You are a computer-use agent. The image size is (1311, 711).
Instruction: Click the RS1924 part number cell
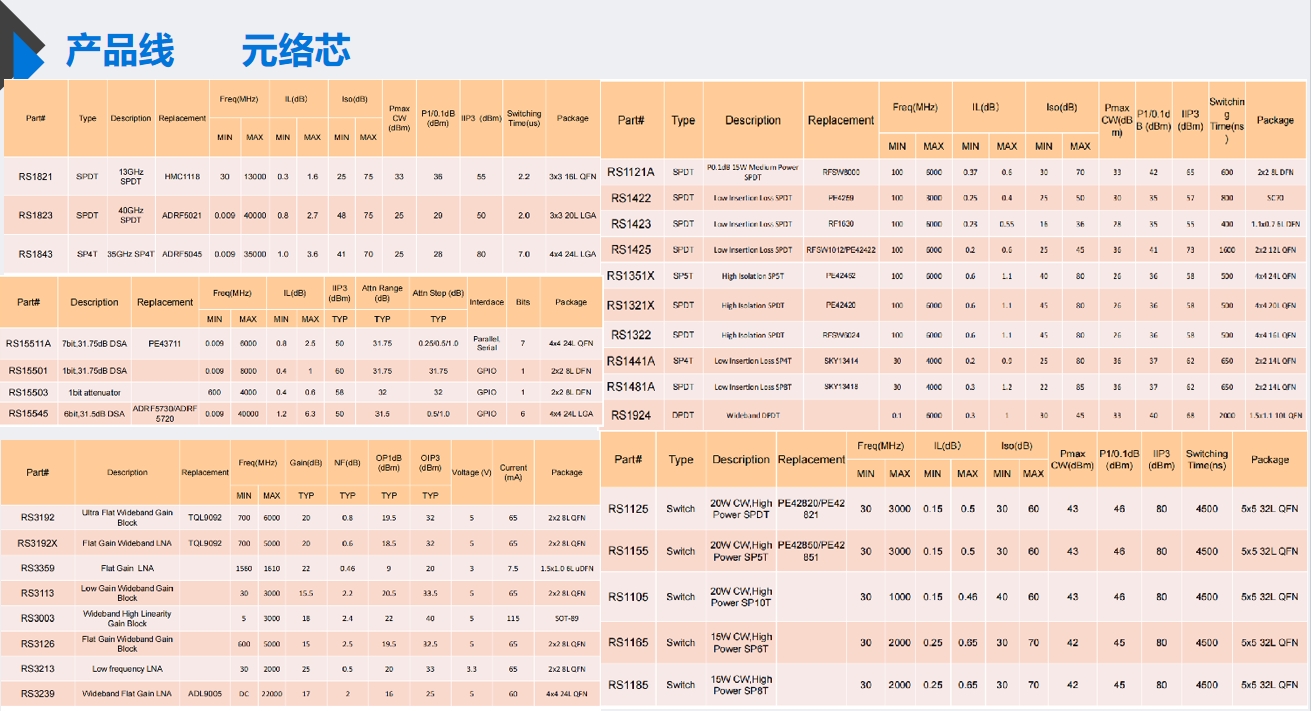click(x=631, y=415)
